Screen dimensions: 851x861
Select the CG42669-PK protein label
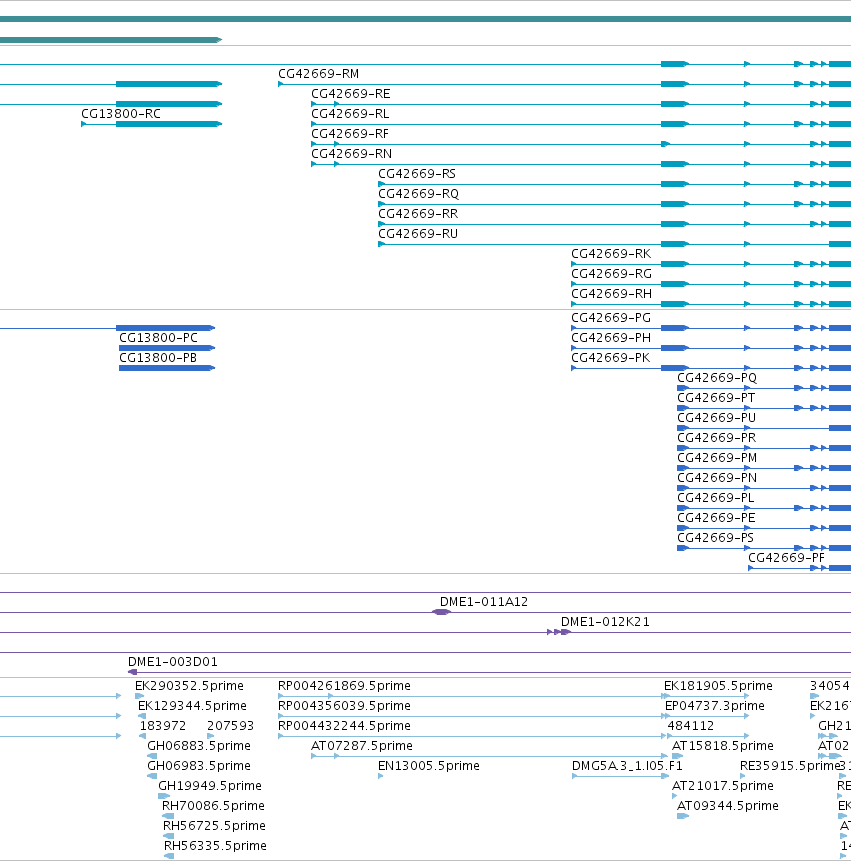tap(611, 358)
